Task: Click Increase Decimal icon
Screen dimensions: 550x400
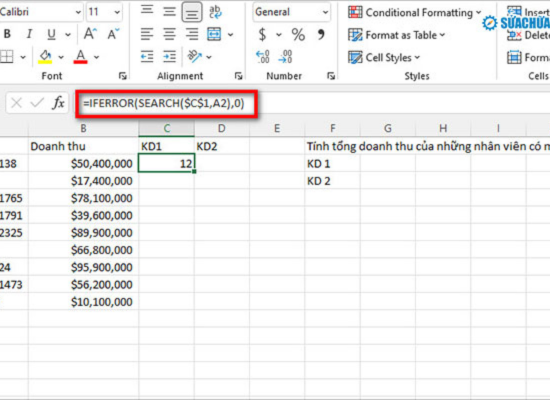Action: (x=263, y=56)
